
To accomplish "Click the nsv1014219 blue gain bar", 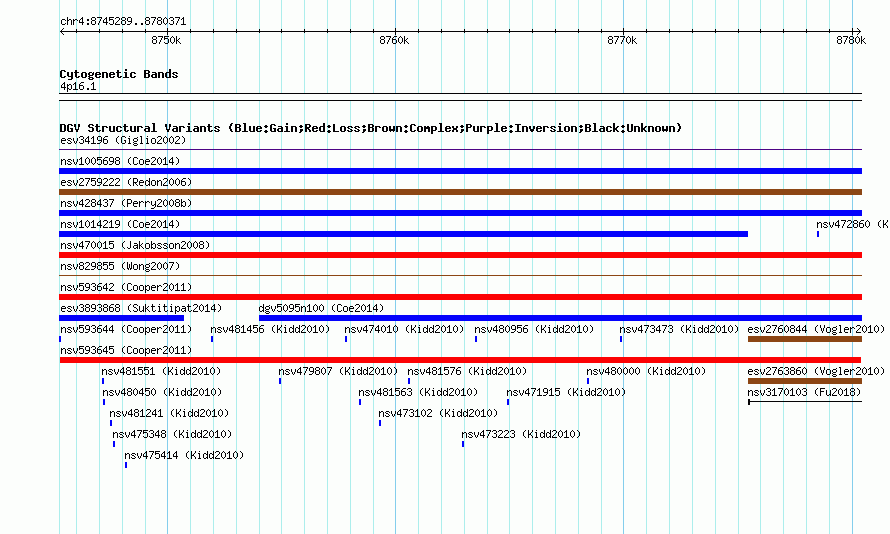I will pos(404,234).
